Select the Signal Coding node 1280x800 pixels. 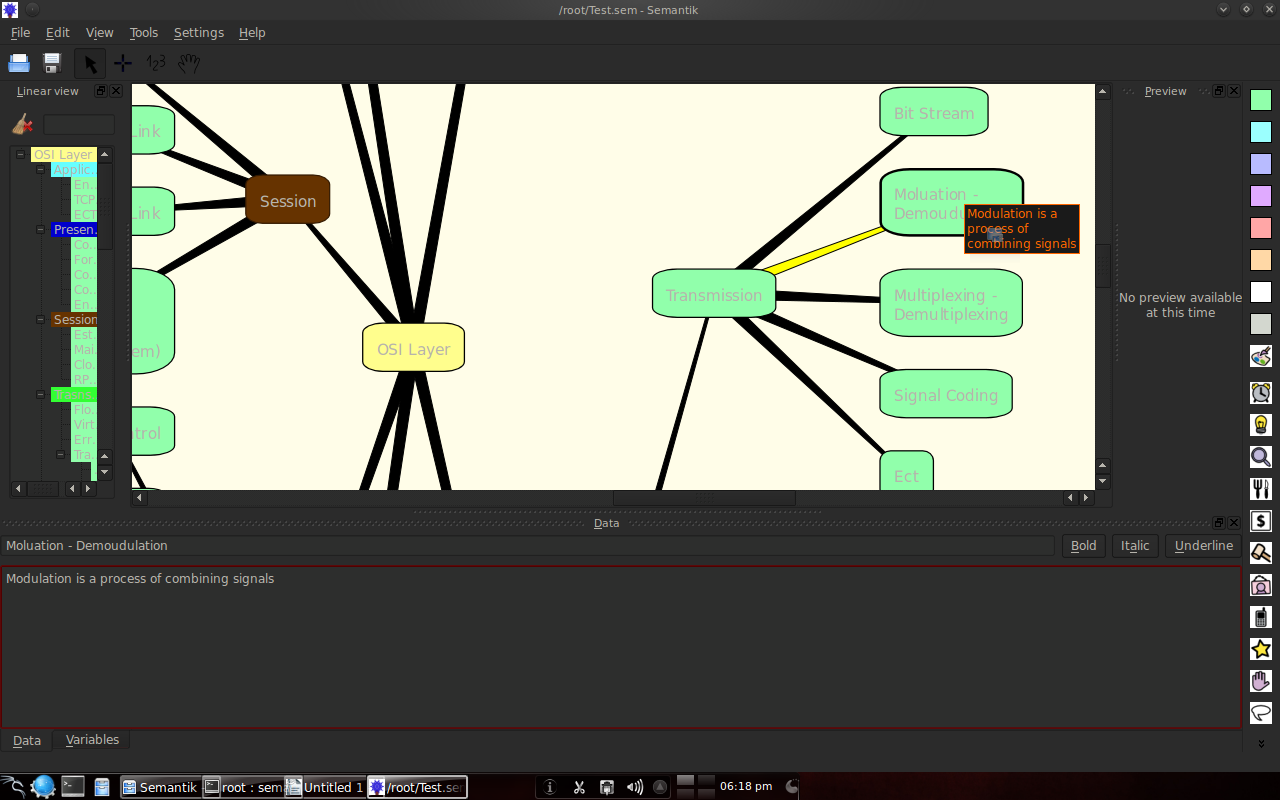(x=946, y=394)
